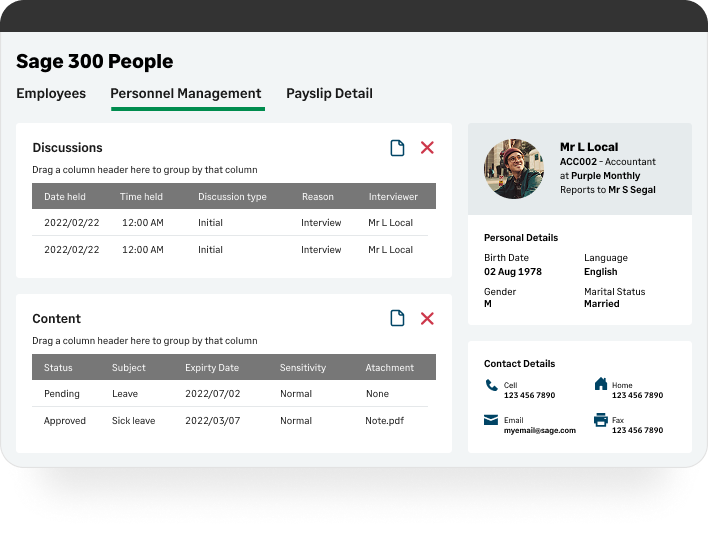Switch to the Payslip Detail tab
The height and width of the screenshot is (537, 708).
(x=329, y=94)
